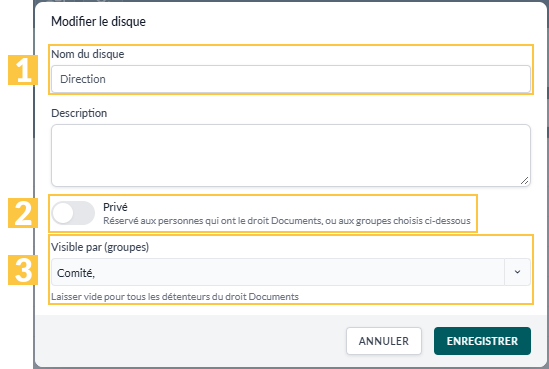Click the 'Description' label
549x369 pixels.
pyautogui.click(x=79, y=113)
